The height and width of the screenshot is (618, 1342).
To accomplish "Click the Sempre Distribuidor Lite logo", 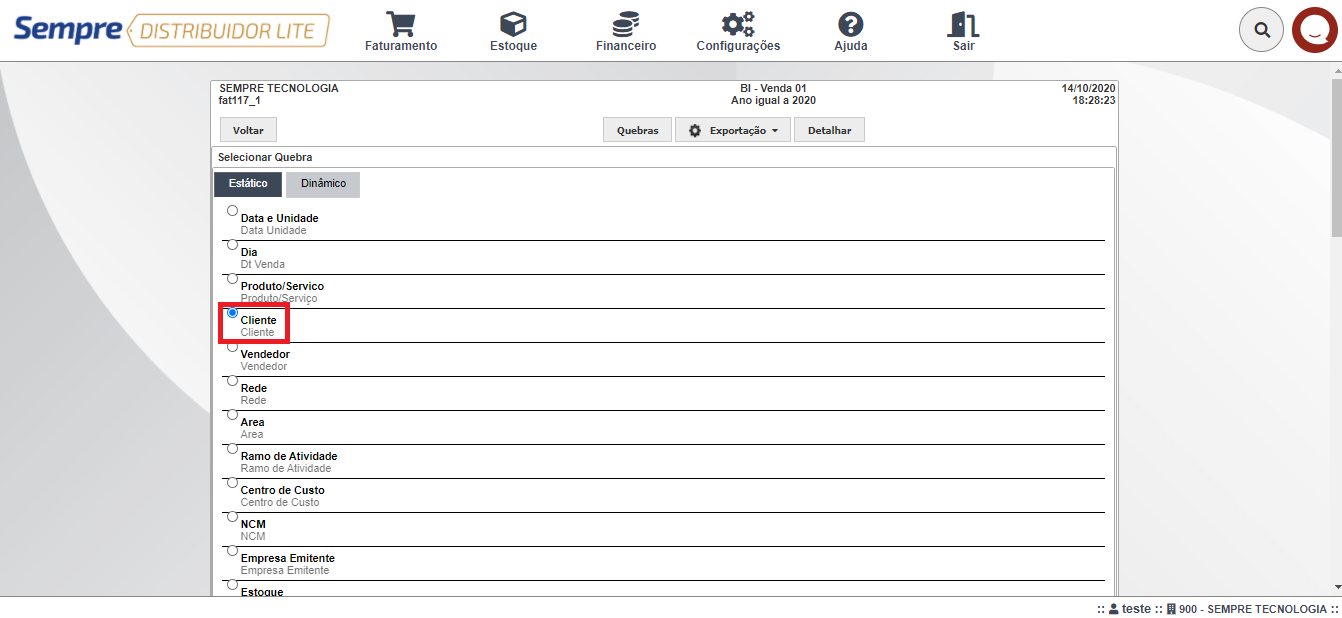I will [x=171, y=30].
